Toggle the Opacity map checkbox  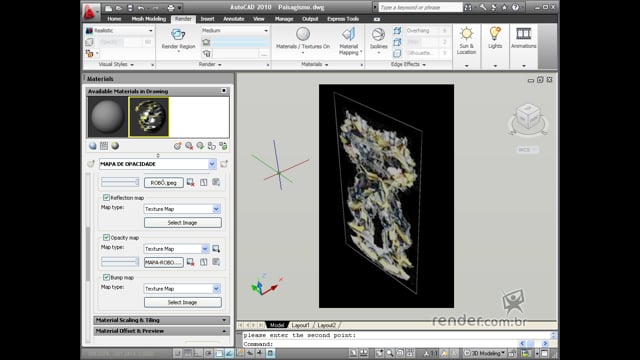[x=106, y=237]
